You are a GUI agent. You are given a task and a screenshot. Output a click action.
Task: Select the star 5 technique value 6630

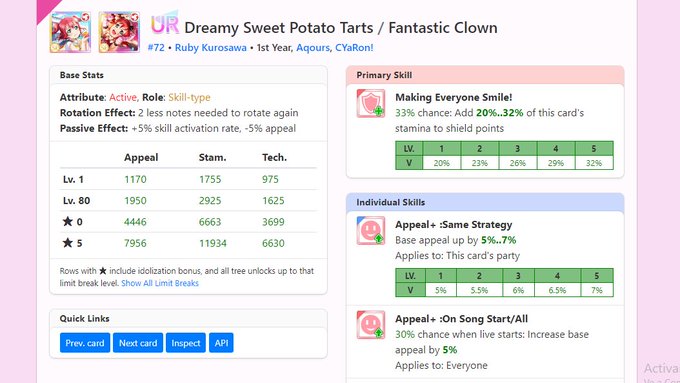coord(273,243)
